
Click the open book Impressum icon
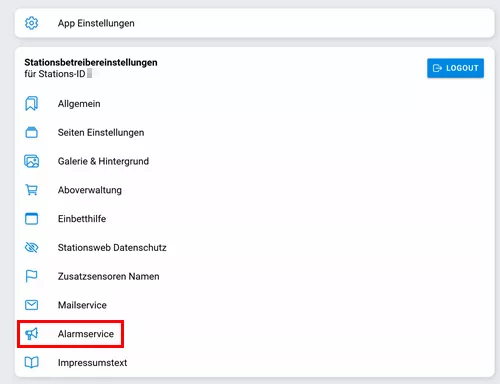point(31,362)
